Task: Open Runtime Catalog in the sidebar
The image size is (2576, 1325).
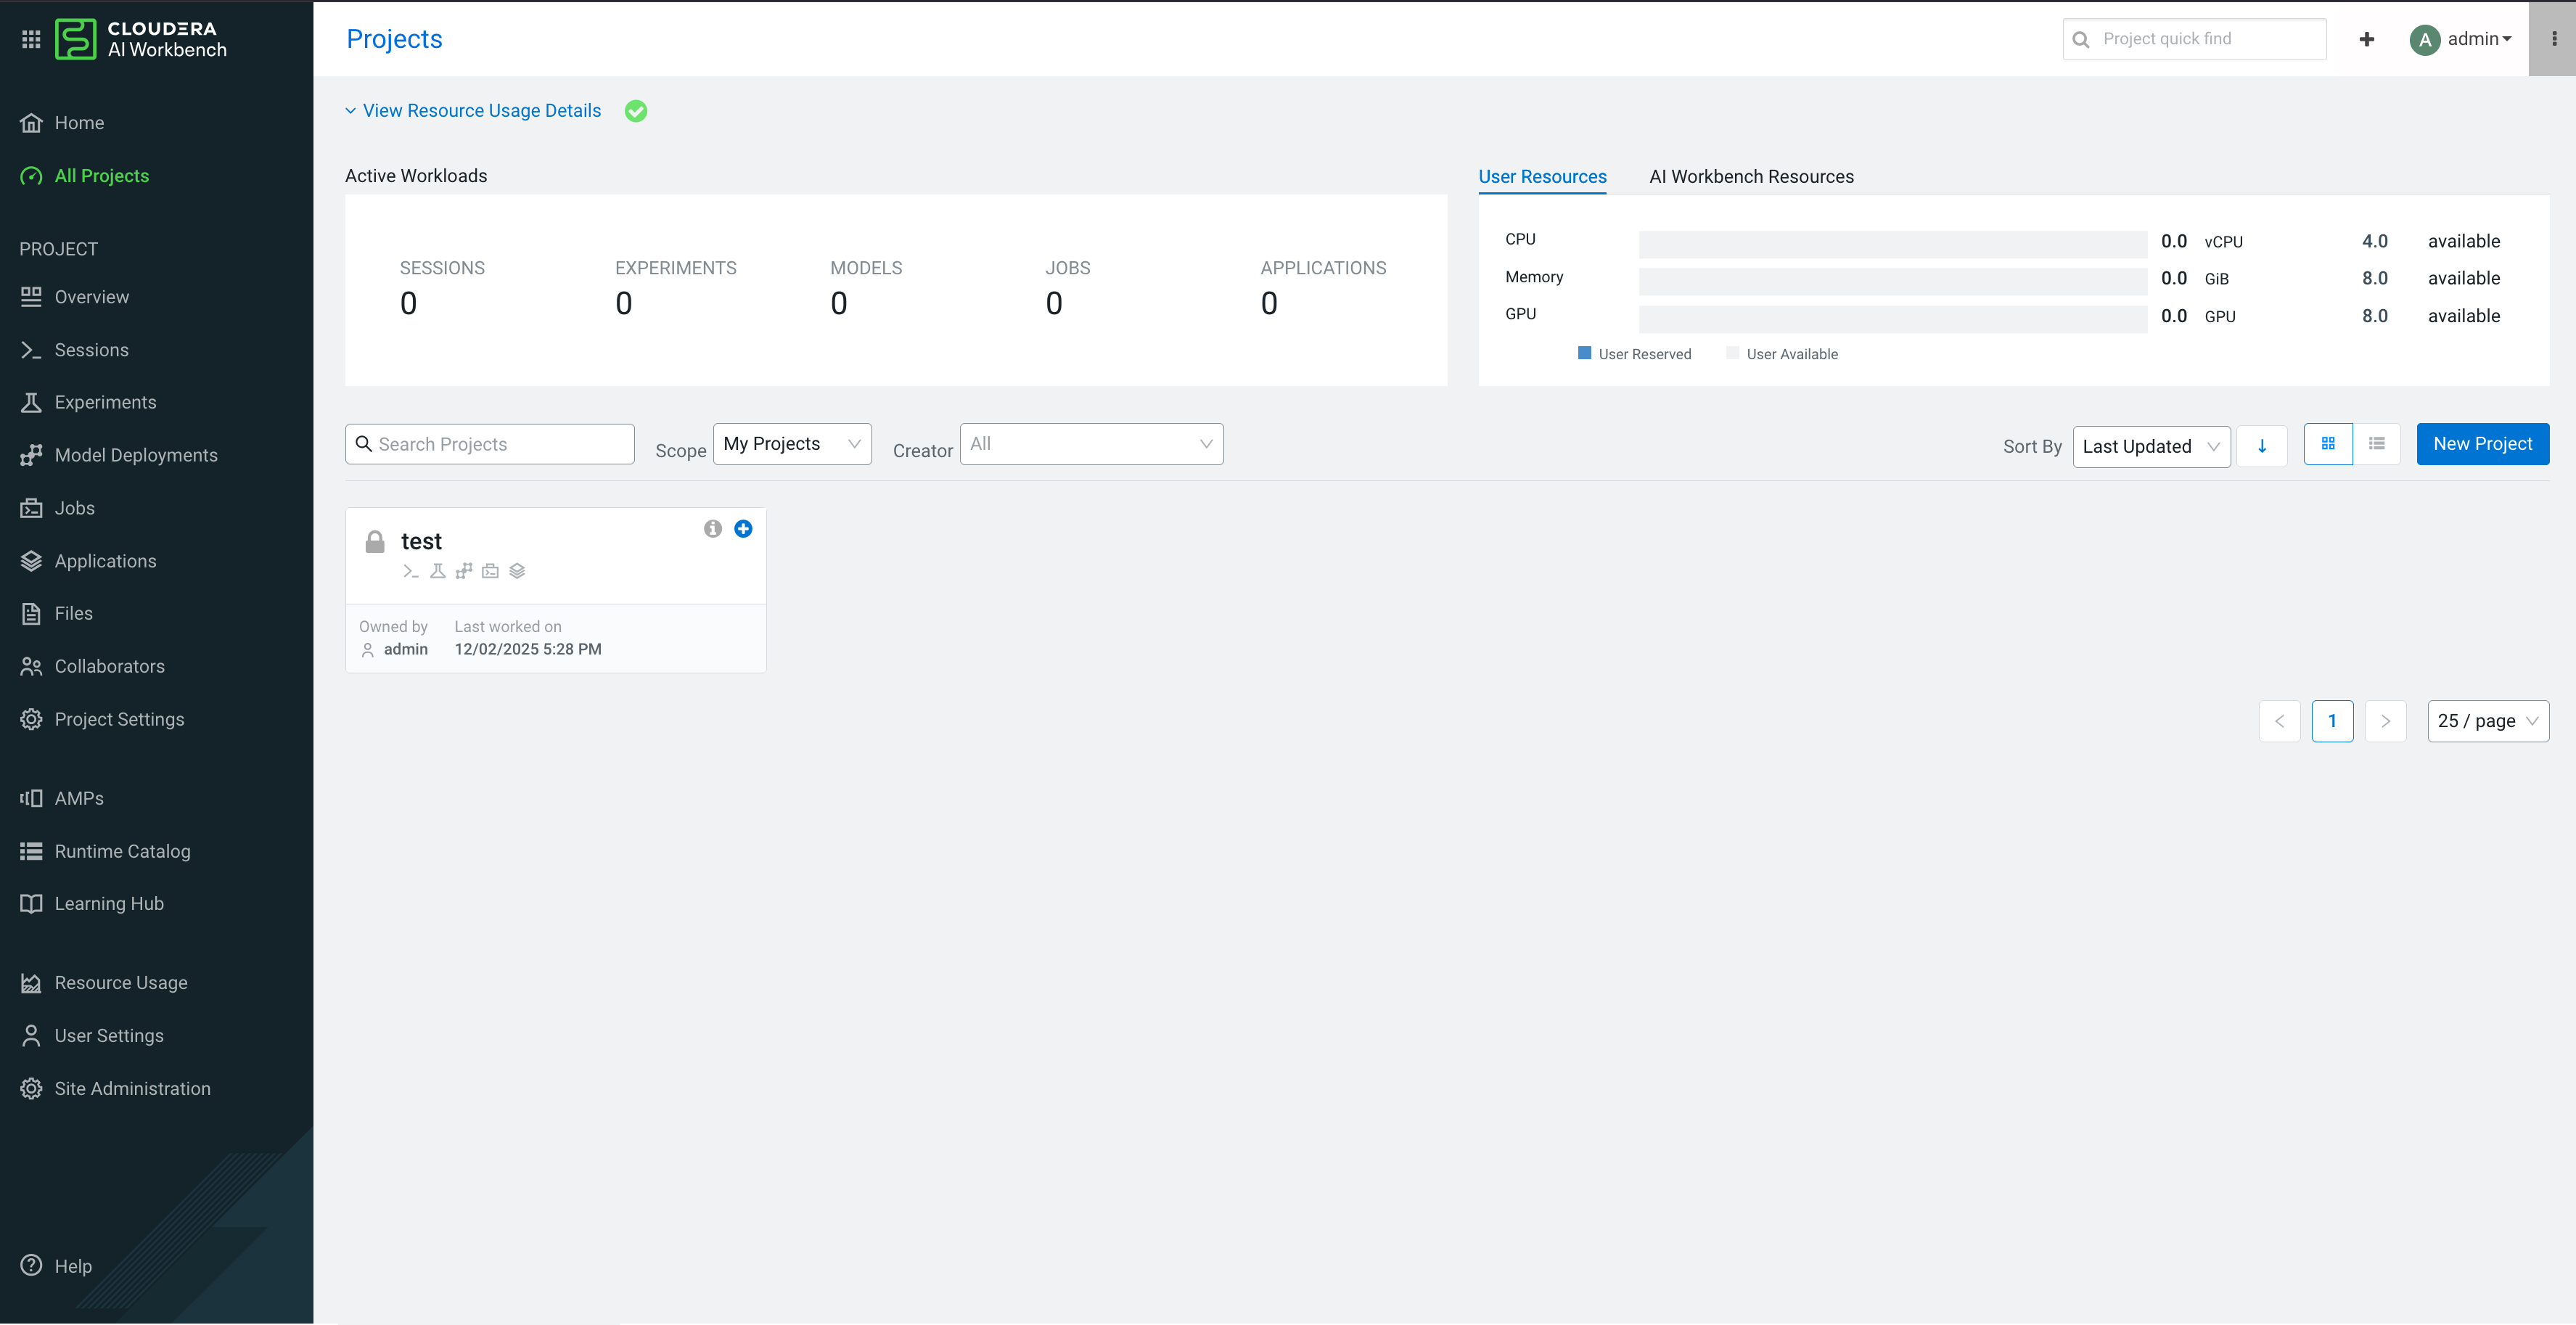Action: [x=122, y=851]
